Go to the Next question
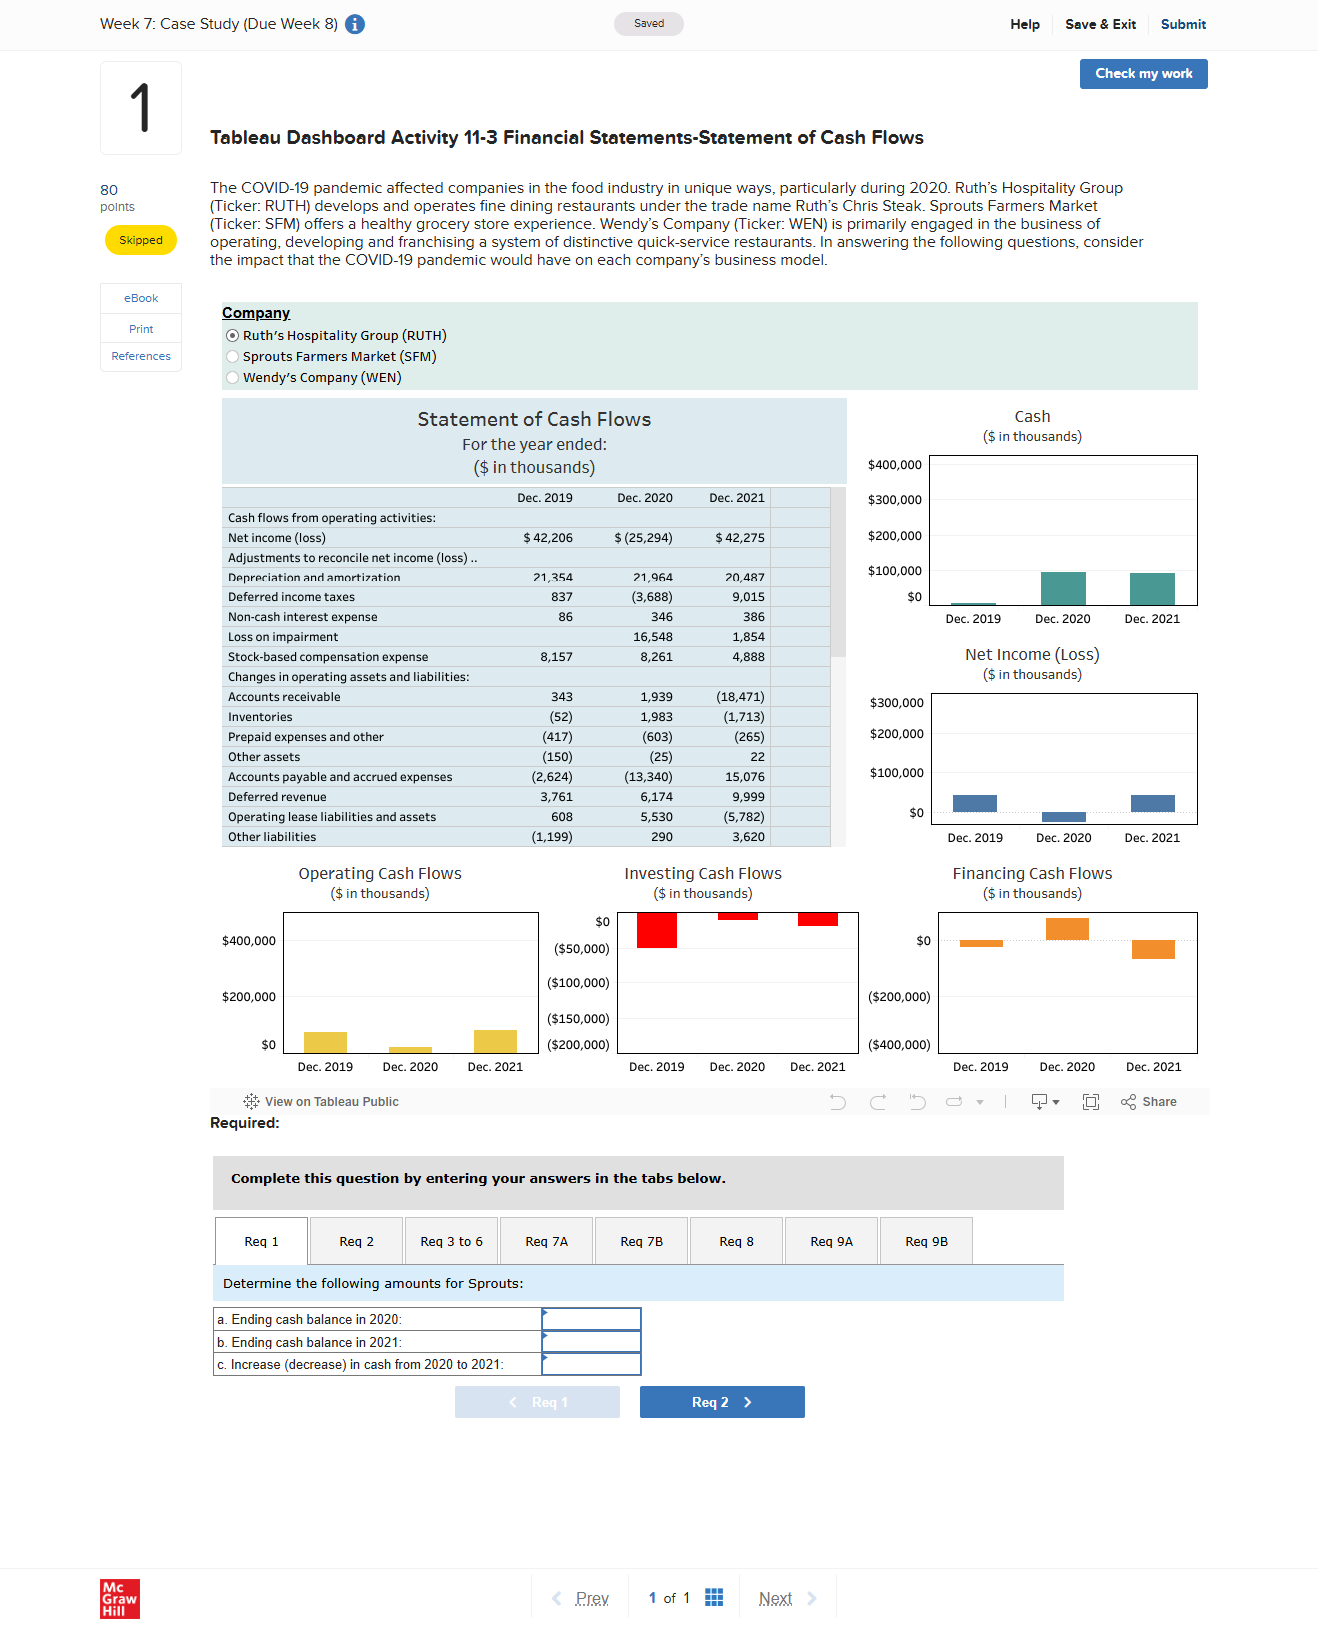 click(788, 1598)
